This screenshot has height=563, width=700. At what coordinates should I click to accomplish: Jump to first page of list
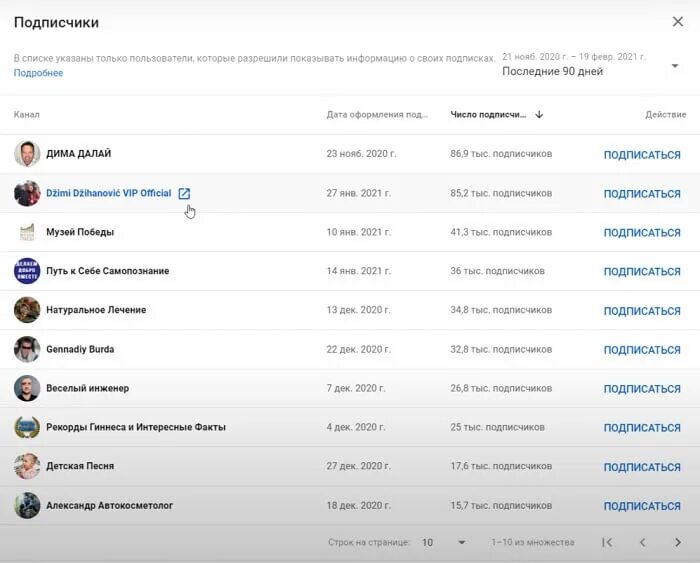(x=607, y=542)
